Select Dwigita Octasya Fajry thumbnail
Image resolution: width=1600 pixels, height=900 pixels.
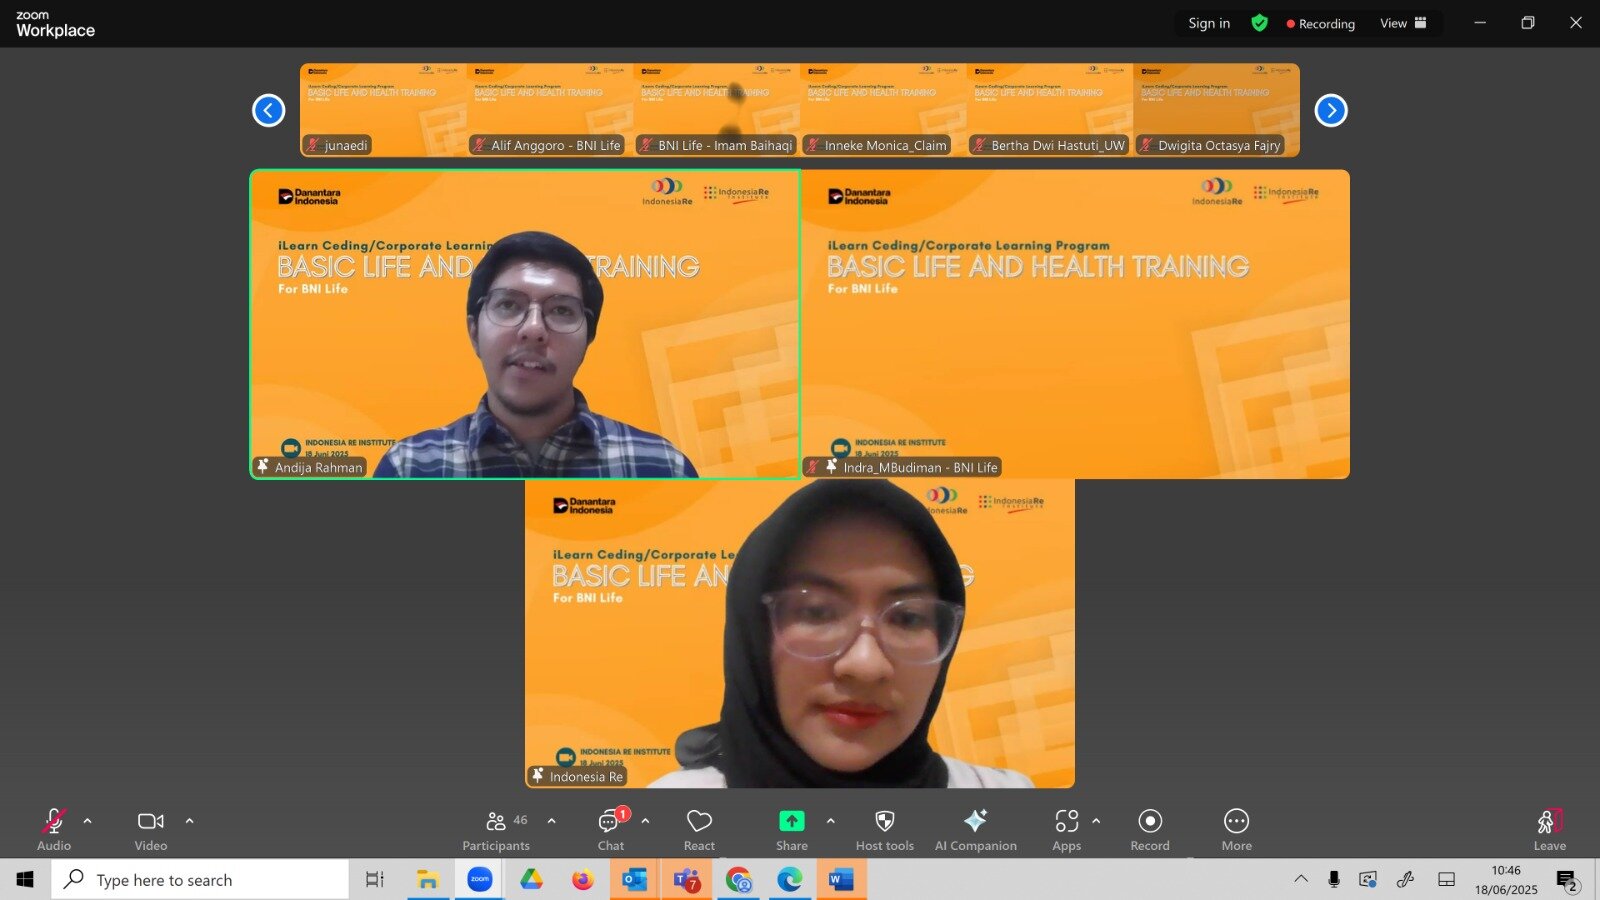pyautogui.click(x=1217, y=110)
